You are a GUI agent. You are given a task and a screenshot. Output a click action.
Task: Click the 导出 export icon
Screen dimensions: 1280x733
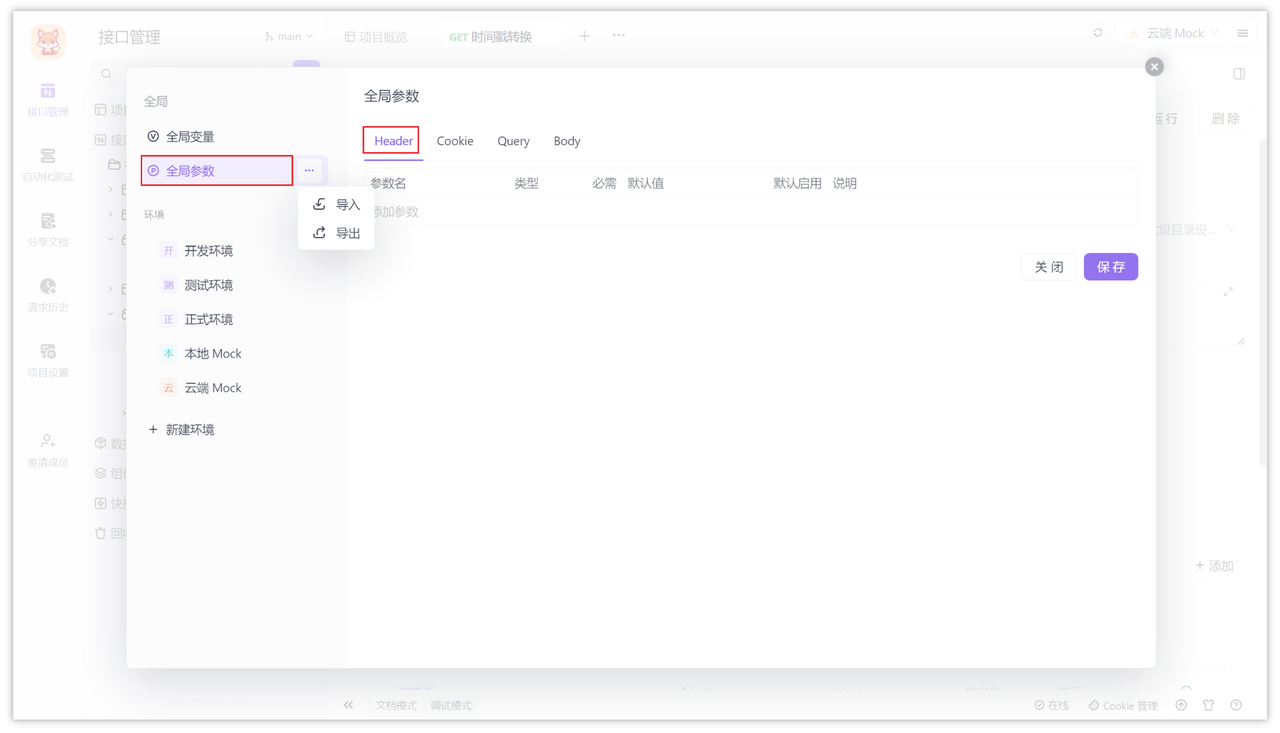point(319,233)
